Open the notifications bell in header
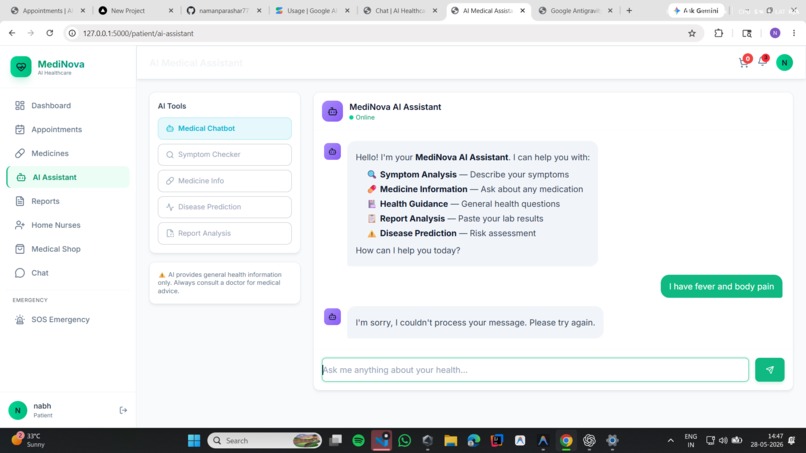 coord(763,62)
